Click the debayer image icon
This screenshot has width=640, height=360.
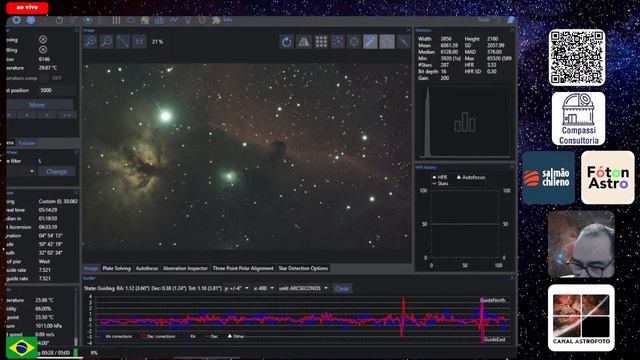pos(387,42)
